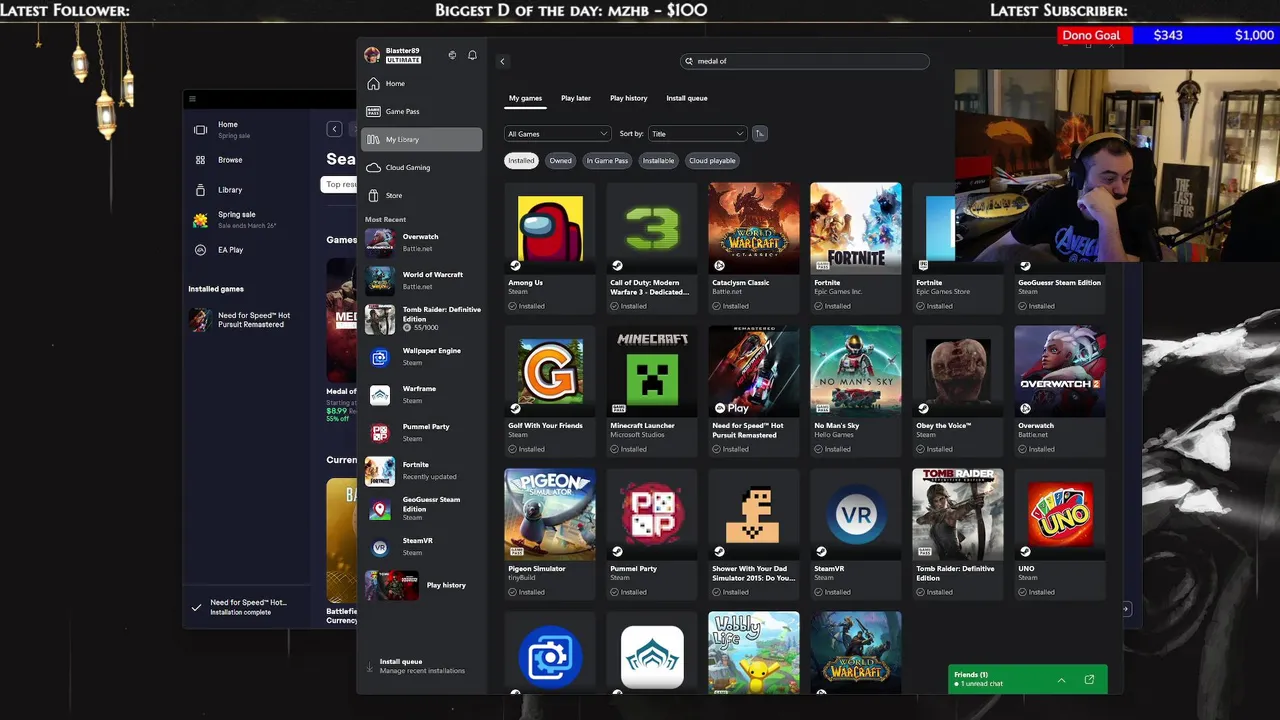
Task: Click the Need for Speed installation complete notification
Action: tap(247, 607)
